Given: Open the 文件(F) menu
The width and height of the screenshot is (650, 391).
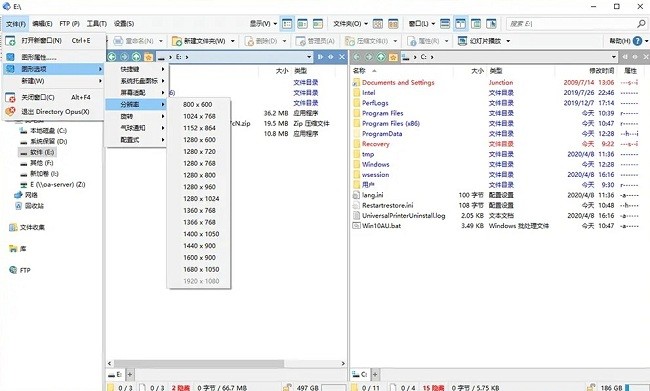Looking at the screenshot, I should (16, 24).
